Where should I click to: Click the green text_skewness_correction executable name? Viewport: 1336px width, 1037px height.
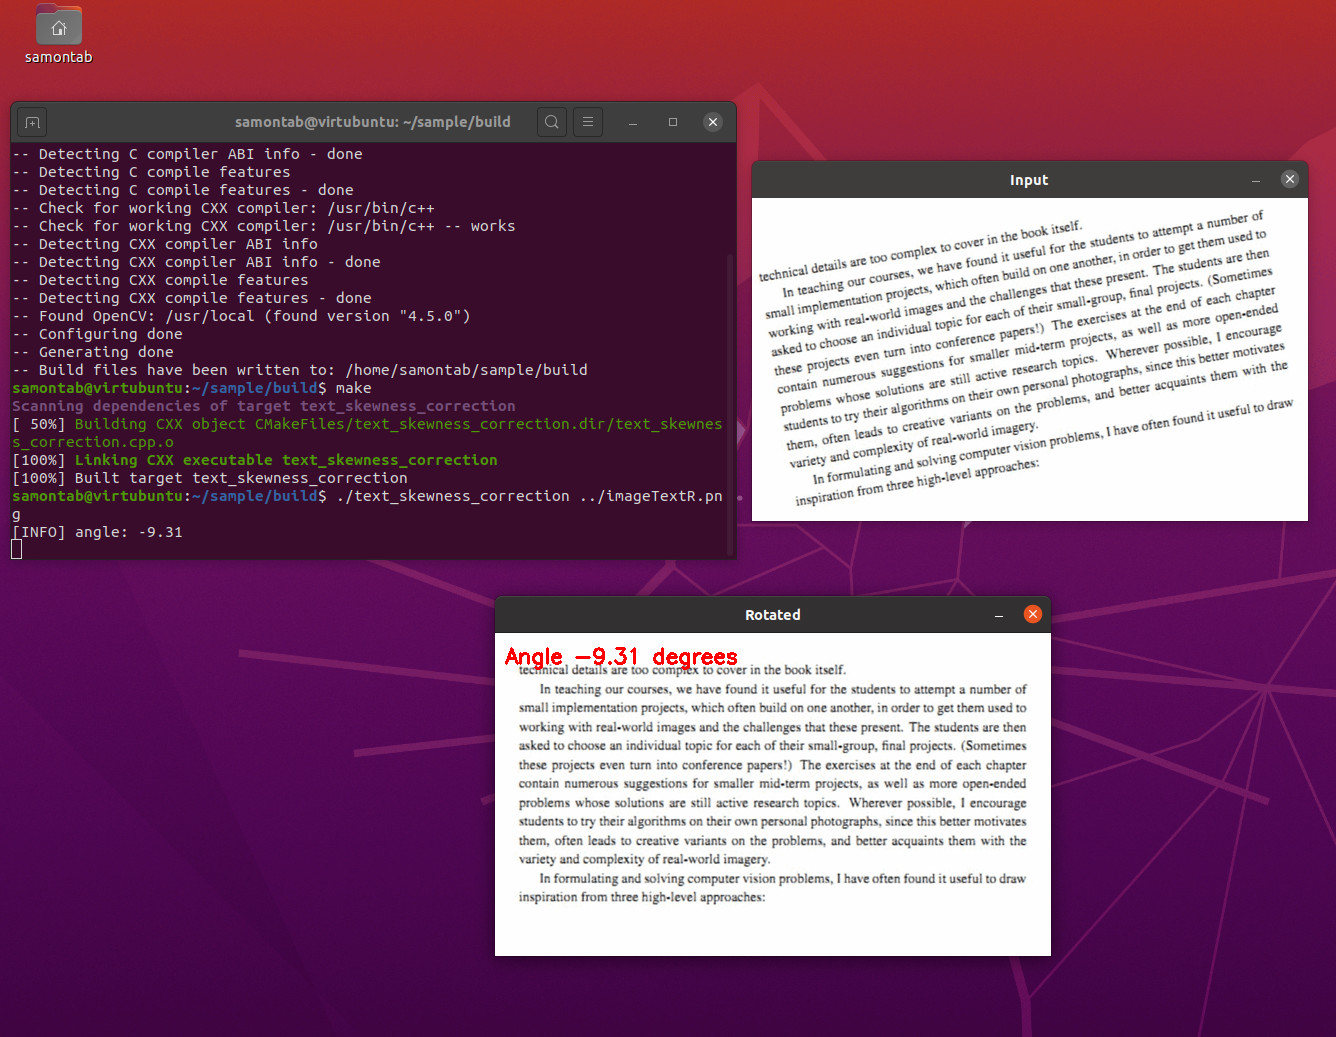click(390, 459)
